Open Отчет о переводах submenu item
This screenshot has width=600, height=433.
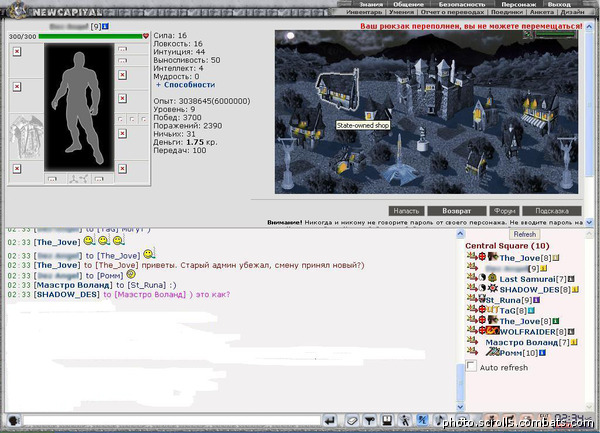452,12
